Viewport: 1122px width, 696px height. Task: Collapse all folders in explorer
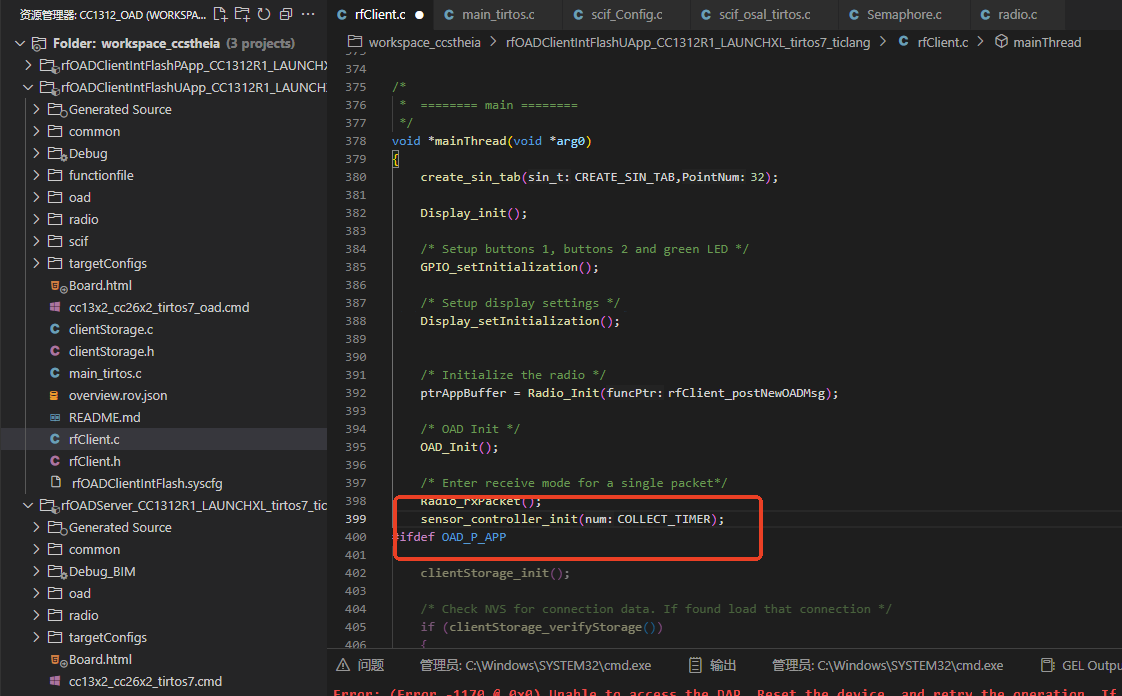(286, 15)
